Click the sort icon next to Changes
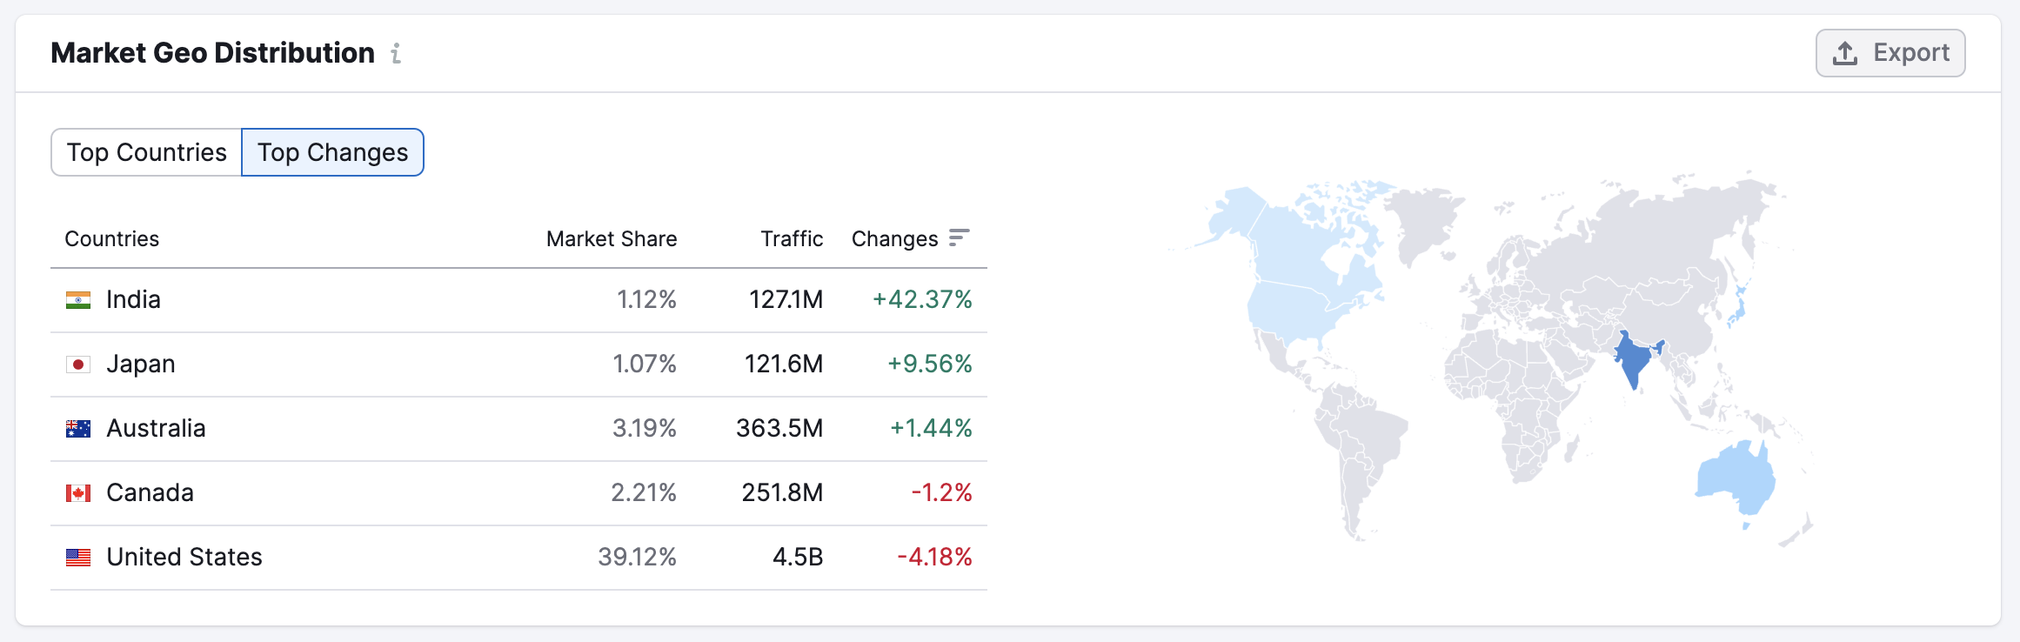Screen dimensions: 2020x642 pyautogui.click(x=959, y=238)
